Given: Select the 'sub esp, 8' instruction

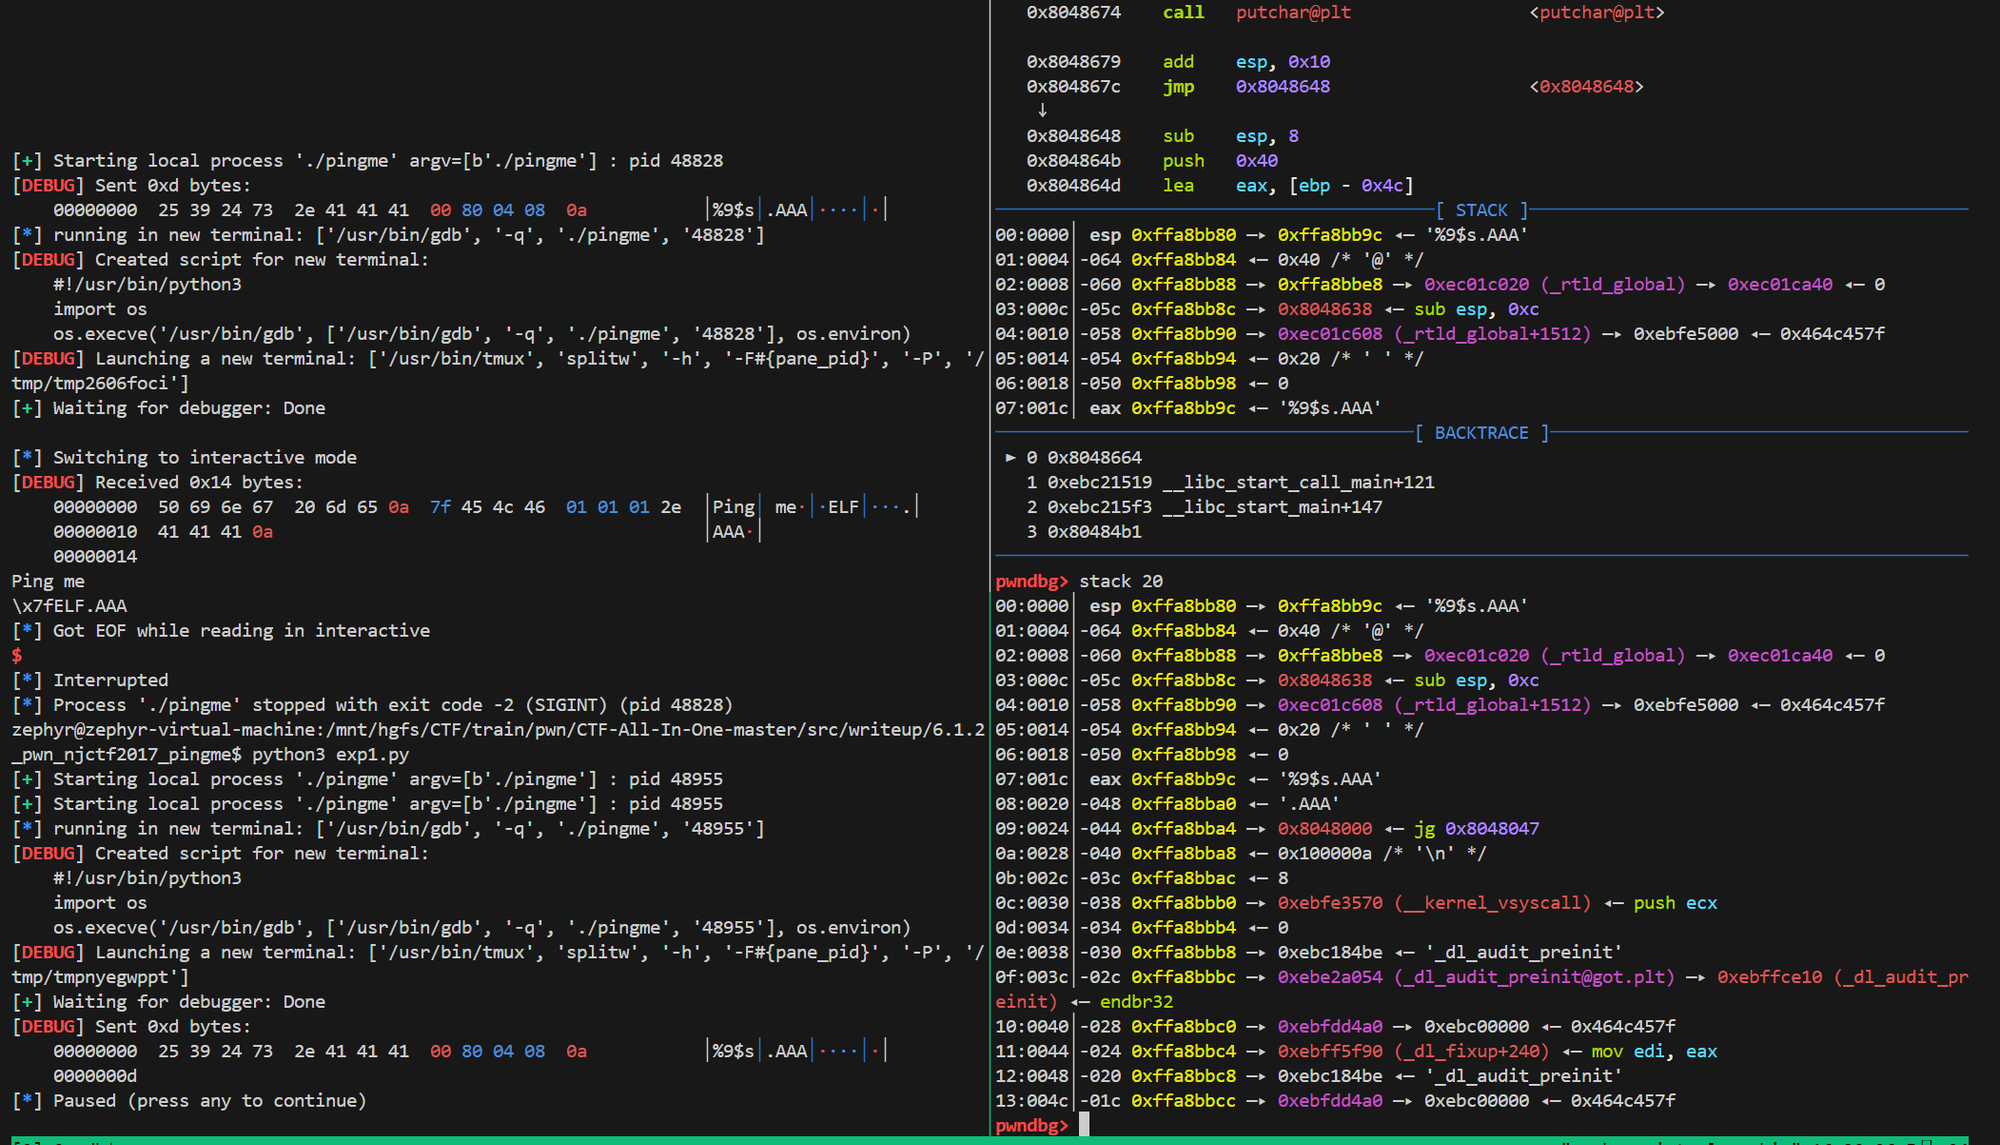Looking at the screenshot, I should (x=1230, y=136).
